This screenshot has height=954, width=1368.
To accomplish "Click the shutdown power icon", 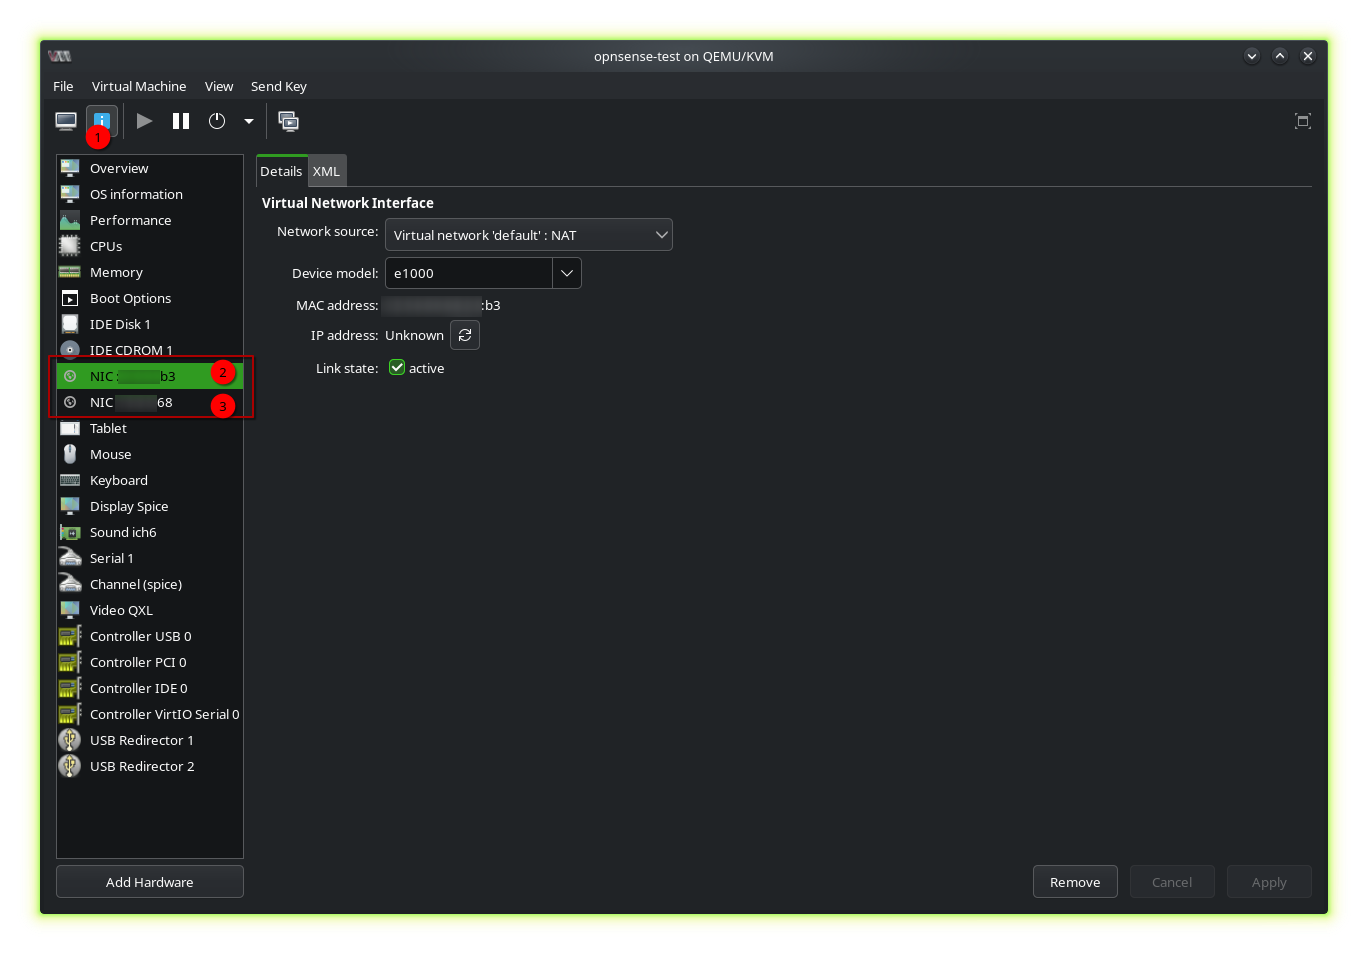I will 217,121.
